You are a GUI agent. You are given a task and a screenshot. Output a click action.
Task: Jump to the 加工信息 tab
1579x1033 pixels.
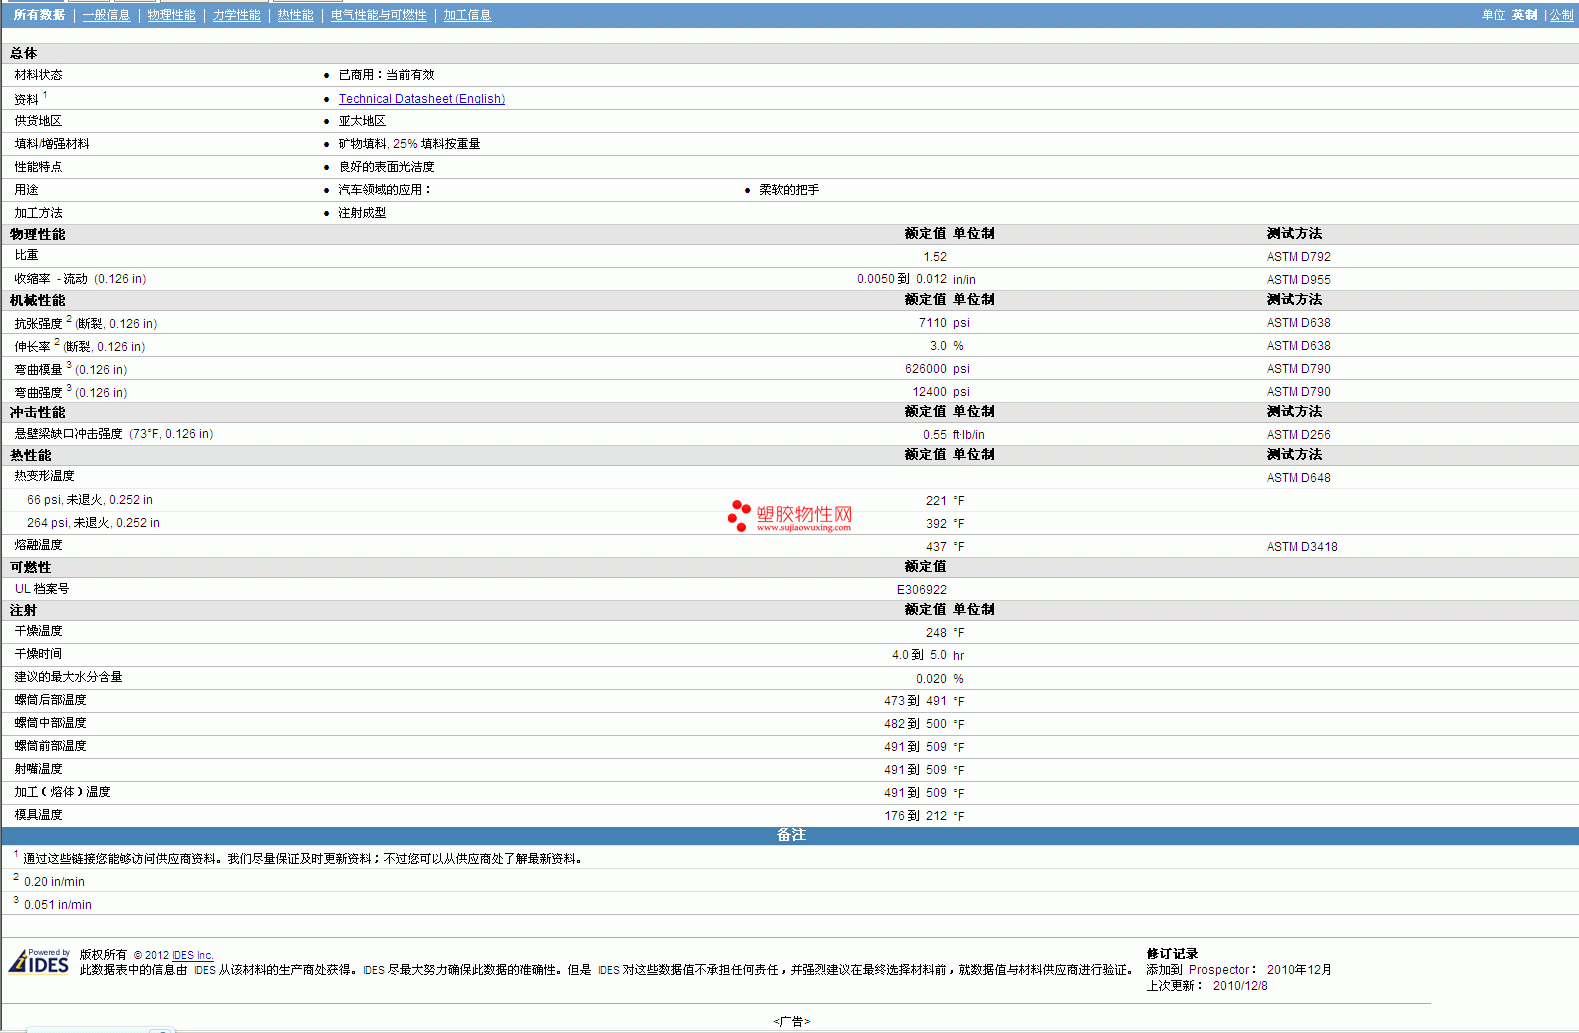(x=467, y=15)
